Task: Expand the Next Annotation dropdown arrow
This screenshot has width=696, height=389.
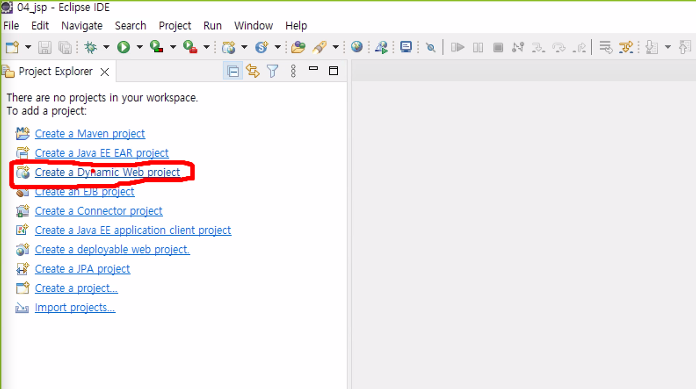Action: tap(668, 47)
